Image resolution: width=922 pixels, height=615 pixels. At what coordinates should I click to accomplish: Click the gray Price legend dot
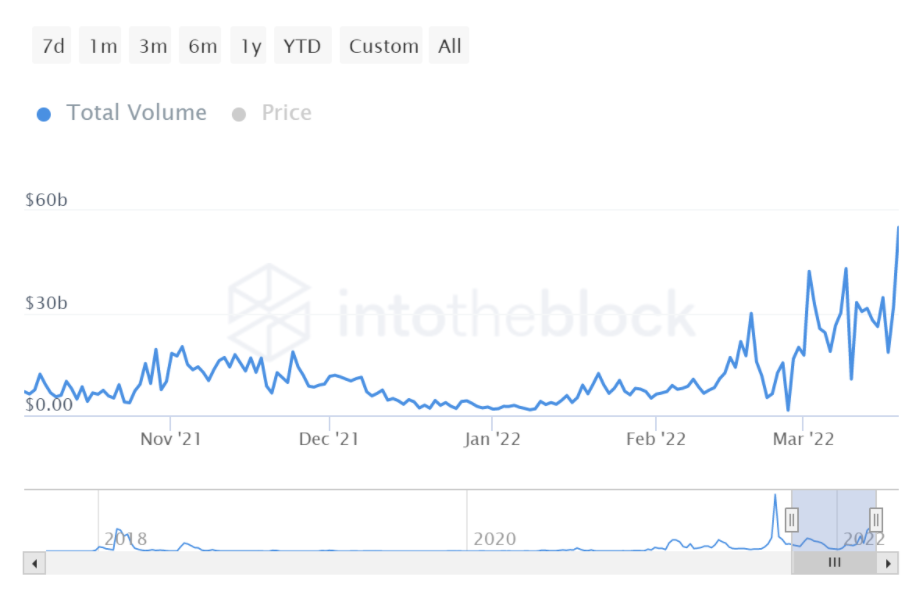click(x=239, y=114)
